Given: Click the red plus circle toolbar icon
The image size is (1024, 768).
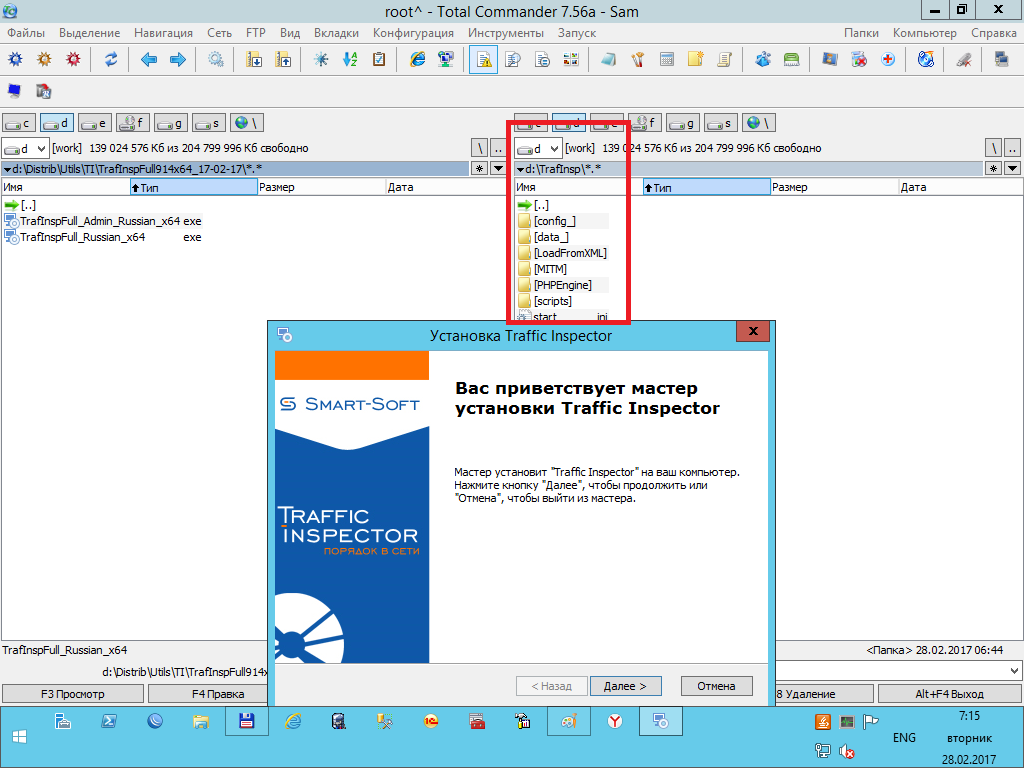Looking at the screenshot, I should tap(888, 59).
